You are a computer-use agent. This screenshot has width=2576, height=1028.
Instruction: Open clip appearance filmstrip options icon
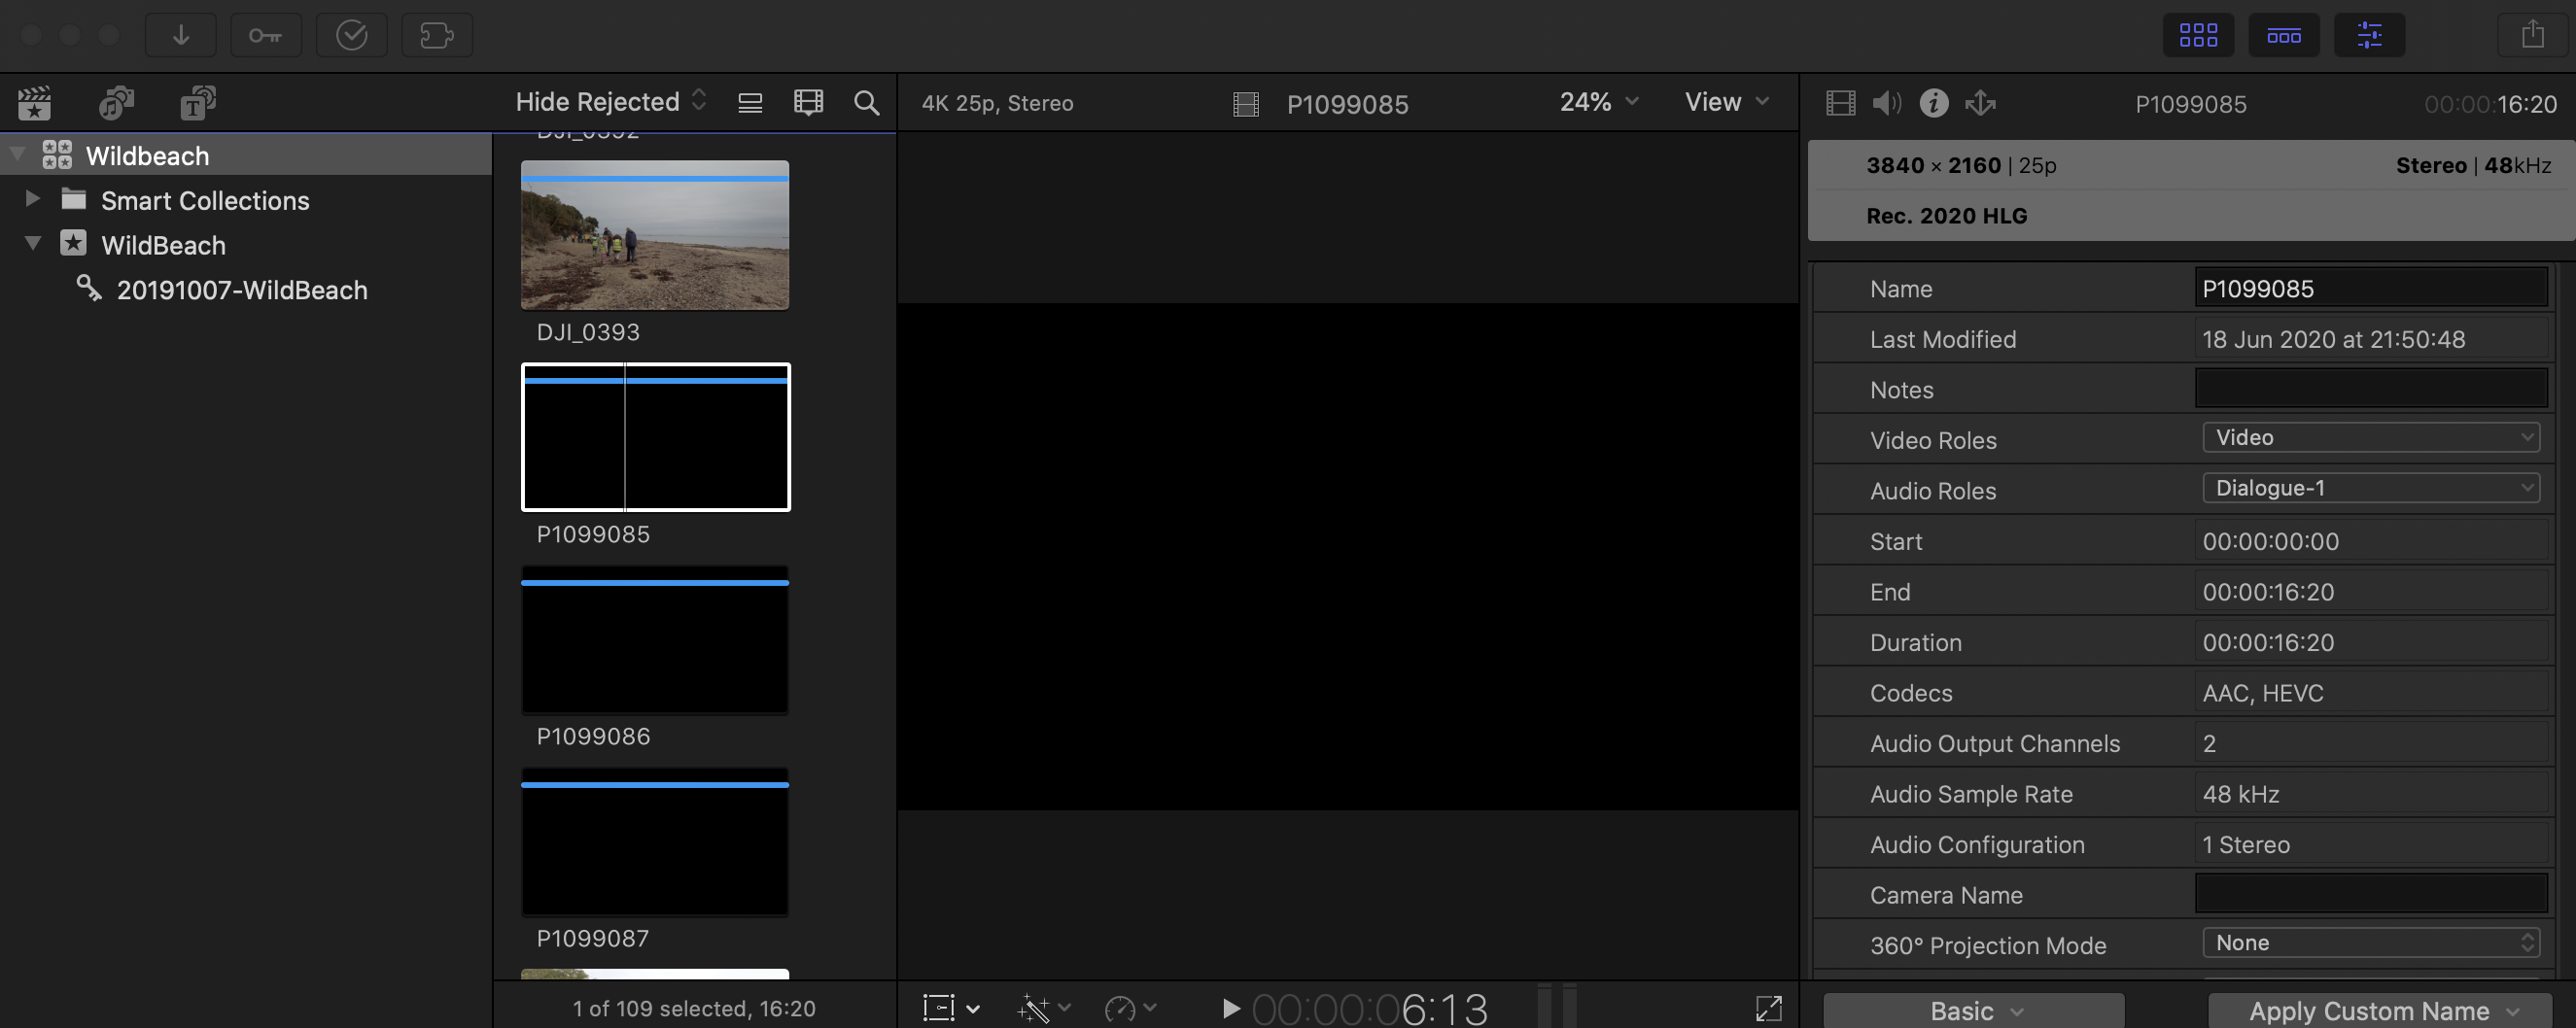click(808, 102)
